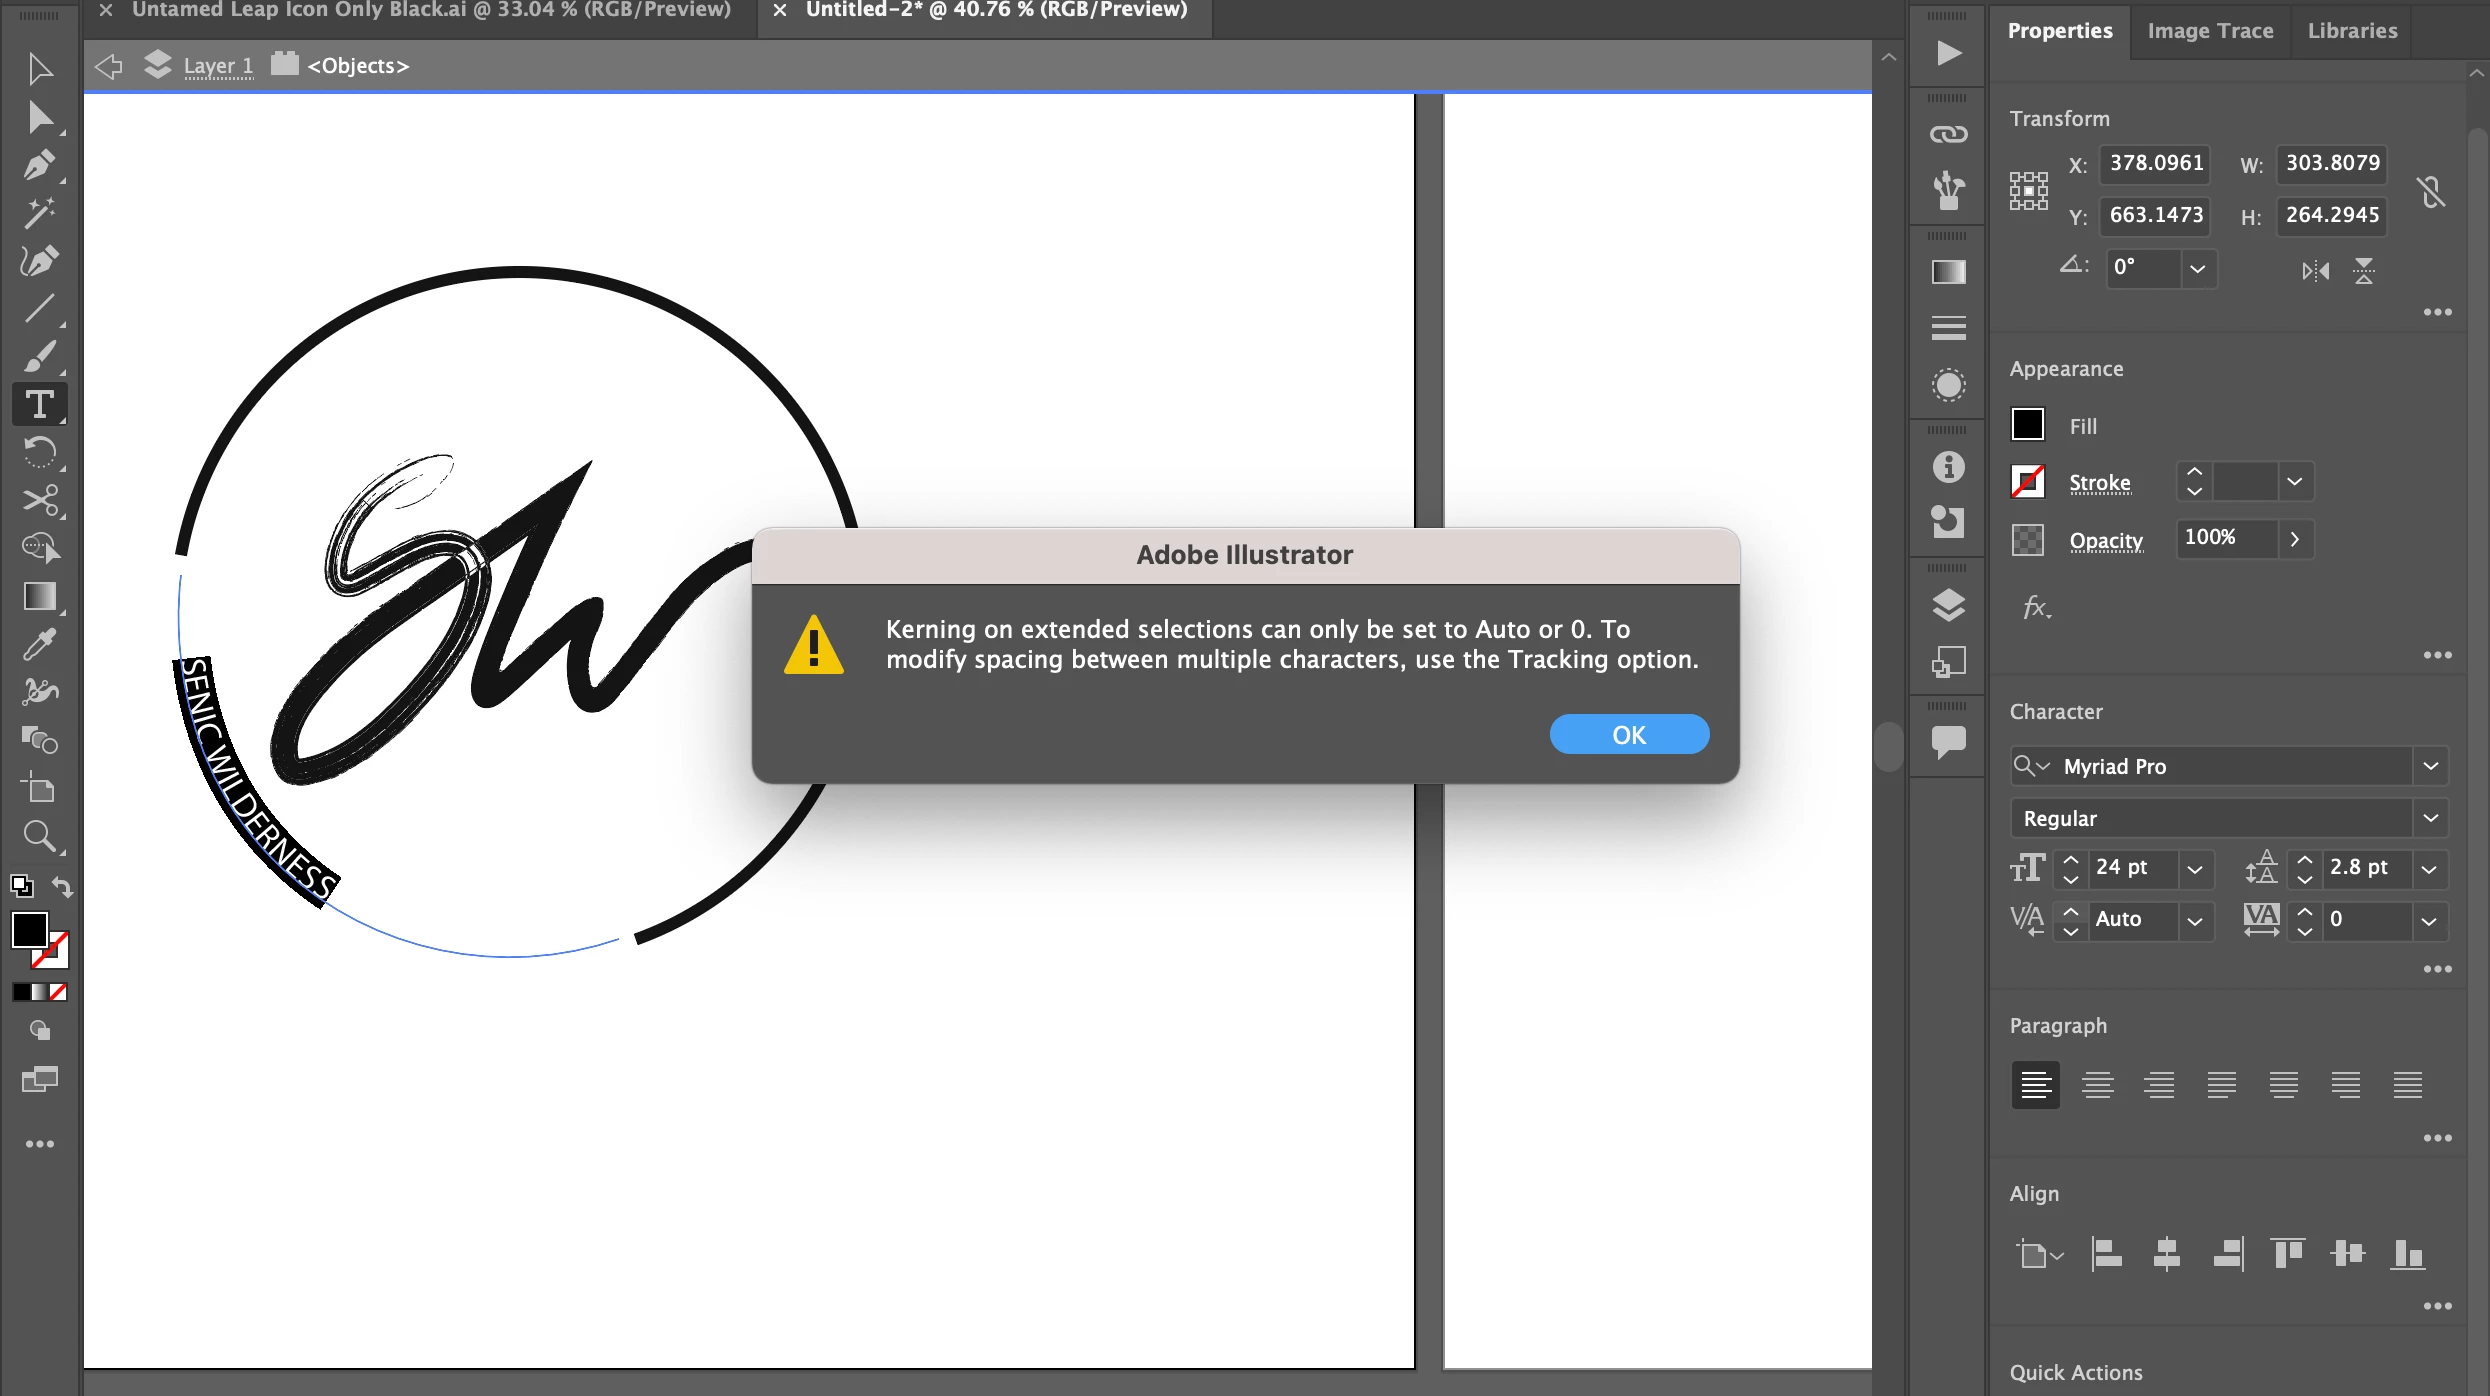Viewport: 2490px width, 1396px height.
Task: Select the Type tool in toolbar
Action: [40, 405]
